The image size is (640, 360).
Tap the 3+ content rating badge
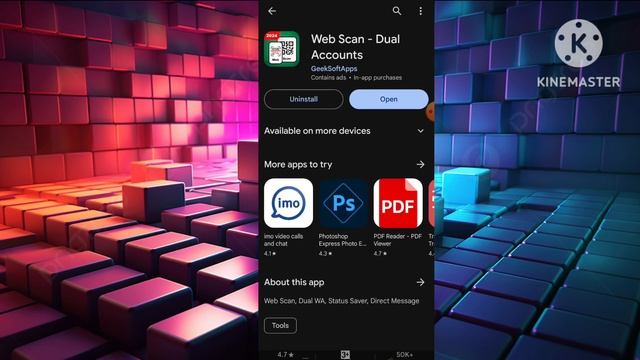[x=345, y=355]
